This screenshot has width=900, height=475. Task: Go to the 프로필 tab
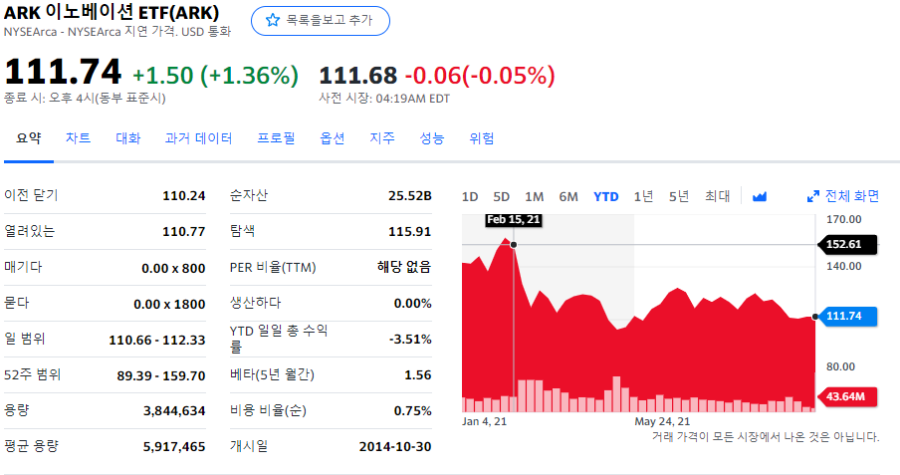276,138
